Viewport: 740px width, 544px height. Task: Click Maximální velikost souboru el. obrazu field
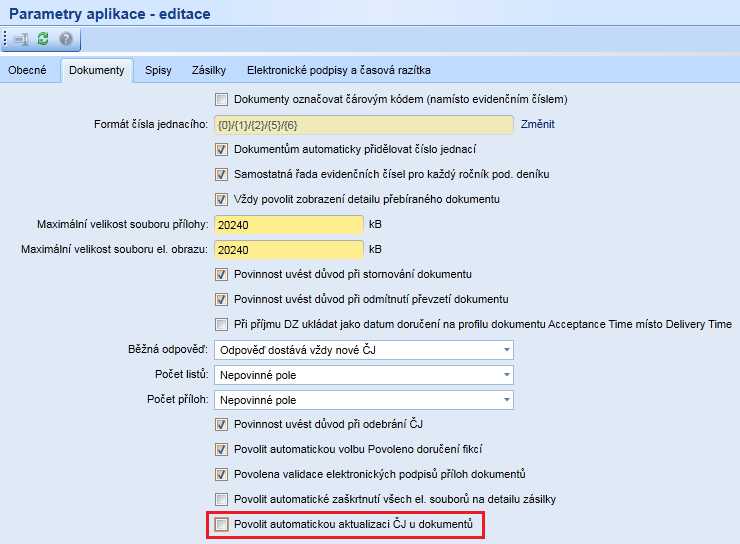click(x=289, y=250)
